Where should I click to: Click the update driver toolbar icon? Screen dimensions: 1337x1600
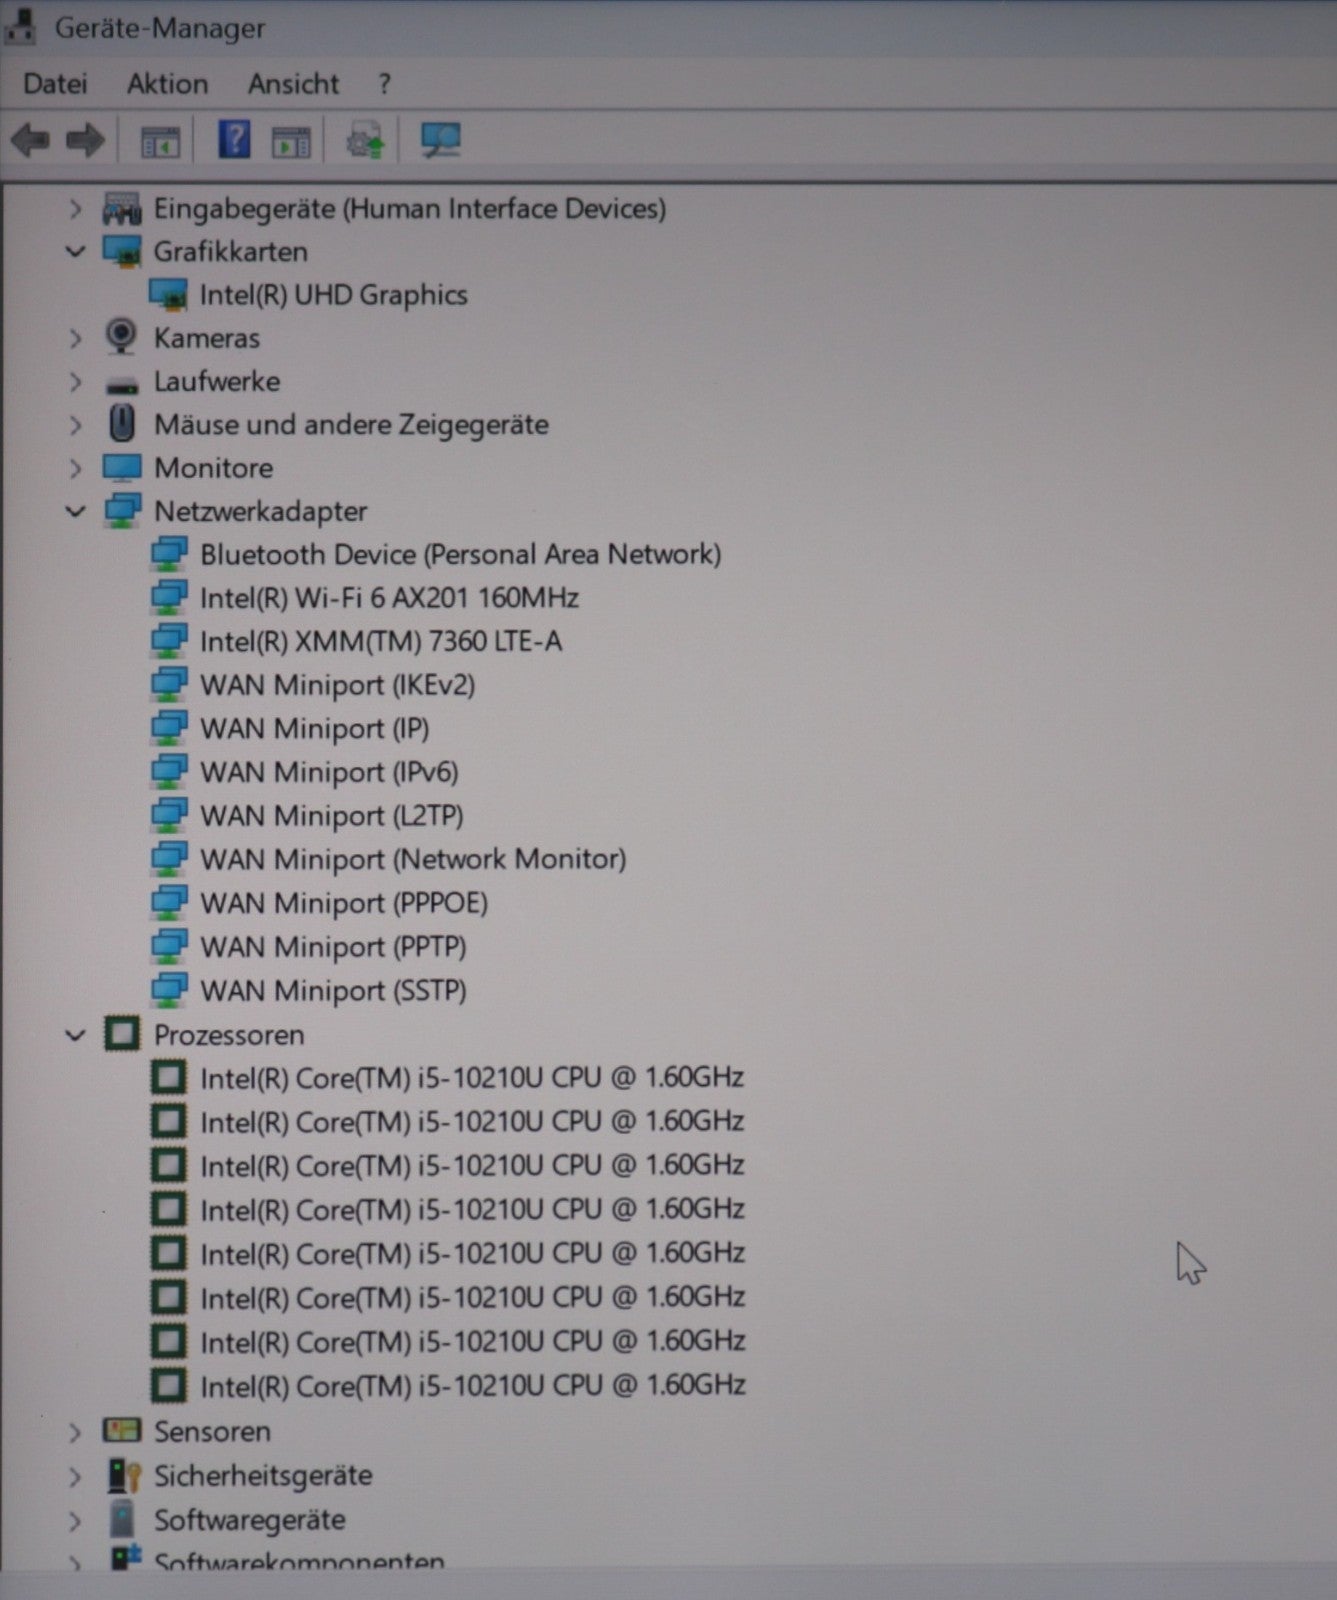coord(366,141)
